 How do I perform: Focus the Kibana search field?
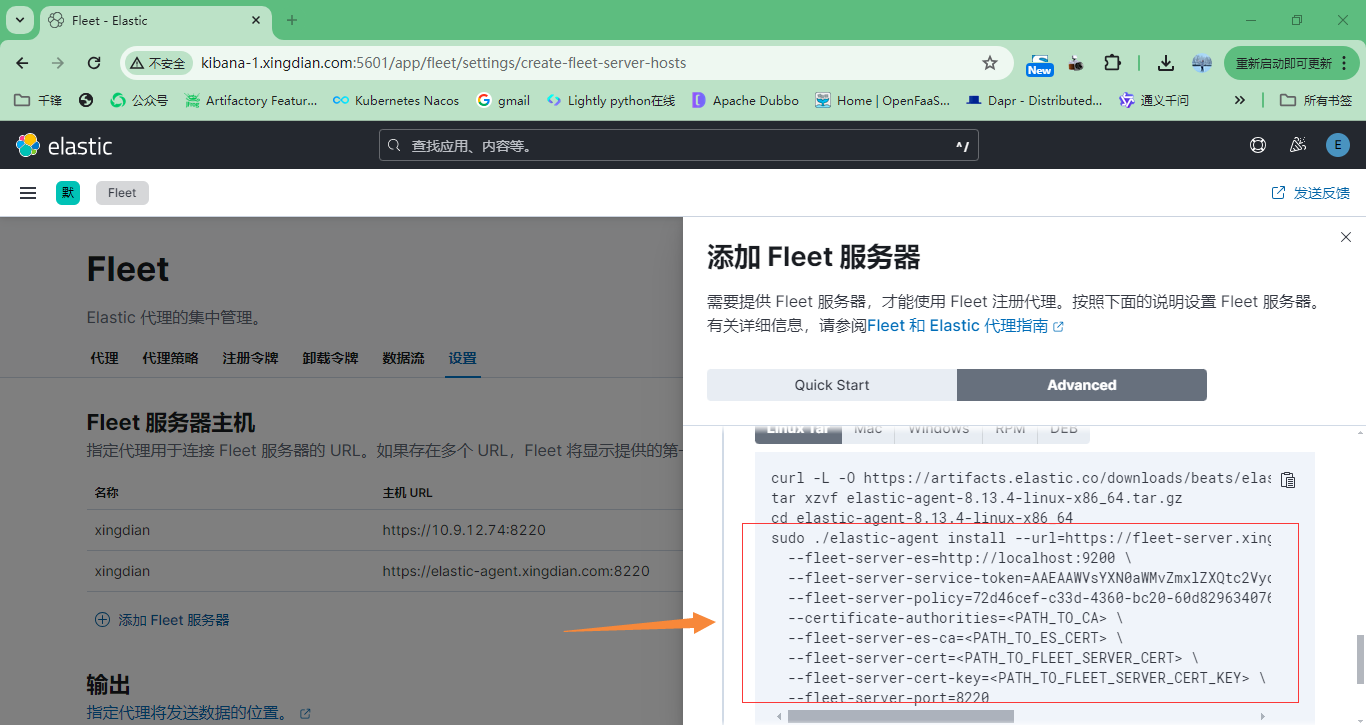[679, 146]
